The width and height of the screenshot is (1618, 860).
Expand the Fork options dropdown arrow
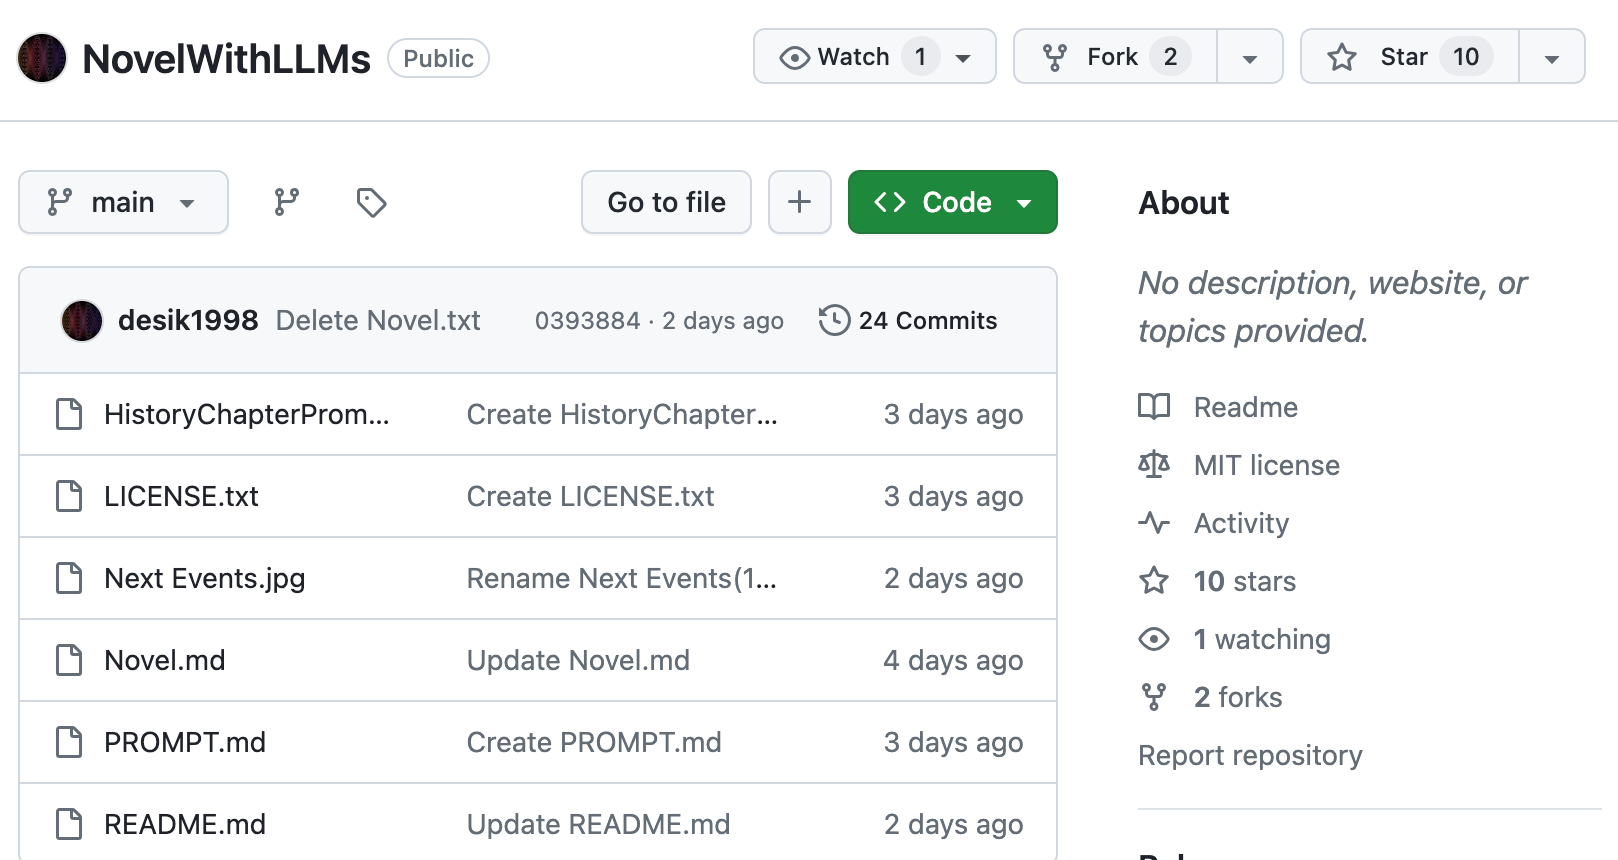pos(1250,57)
